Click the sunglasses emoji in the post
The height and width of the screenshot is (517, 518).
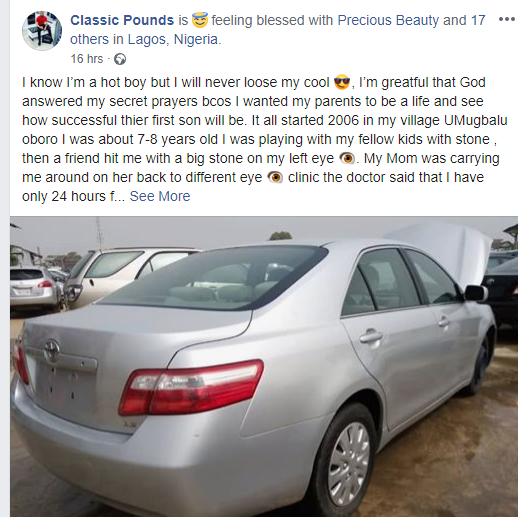tap(342, 82)
